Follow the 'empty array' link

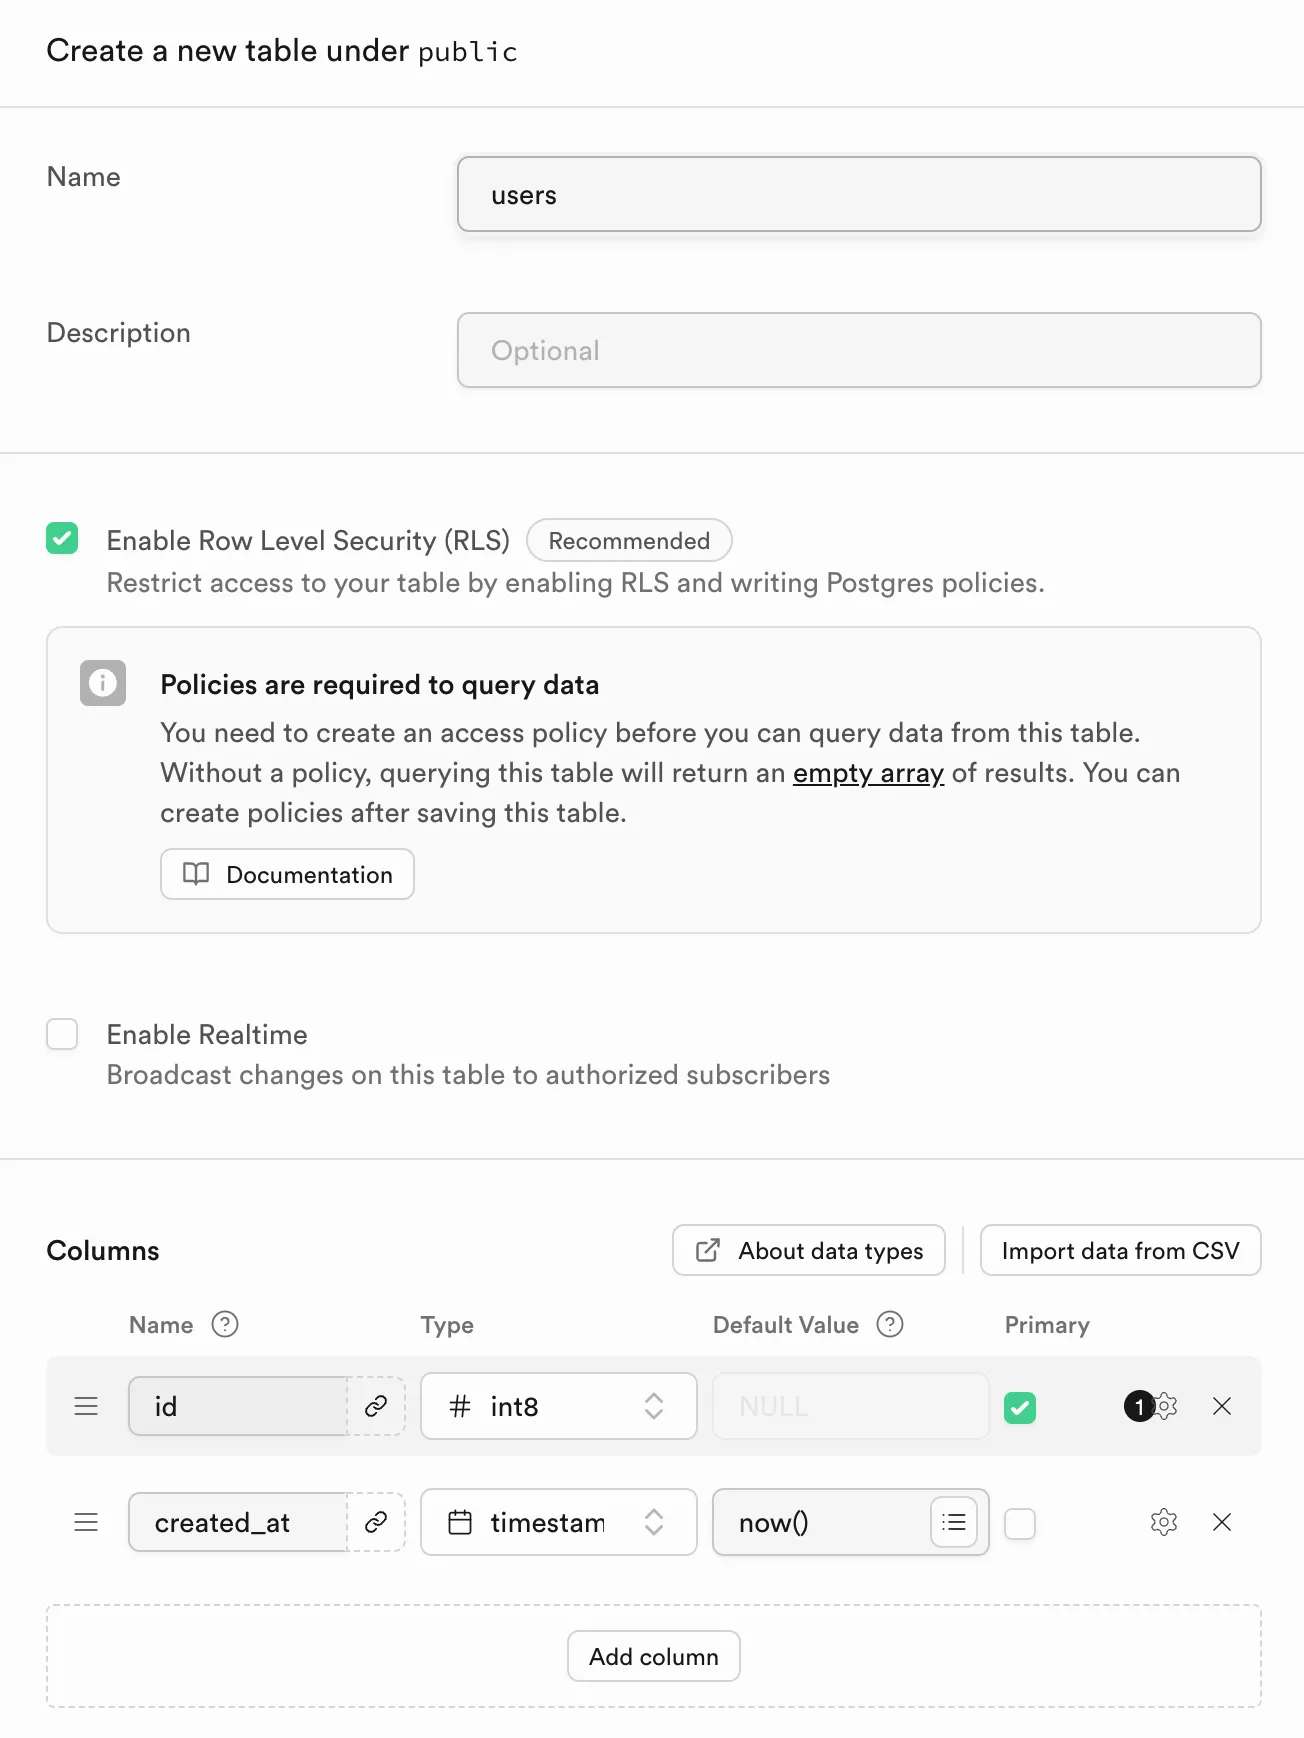coord(868,773)
